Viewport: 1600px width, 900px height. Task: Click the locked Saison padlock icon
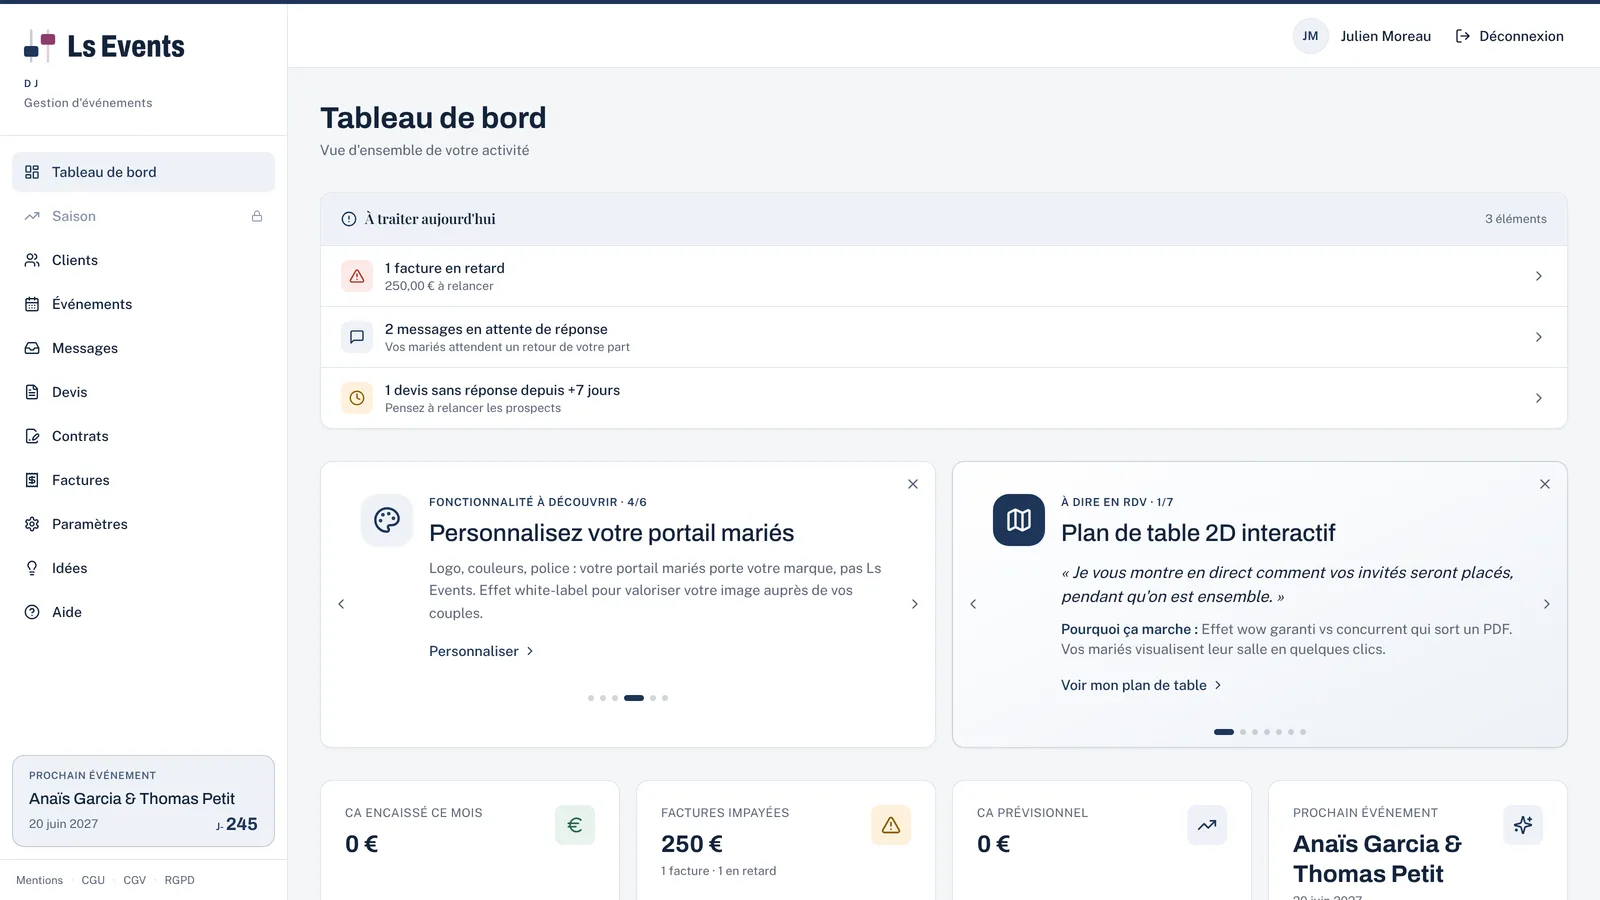point(257,216)
